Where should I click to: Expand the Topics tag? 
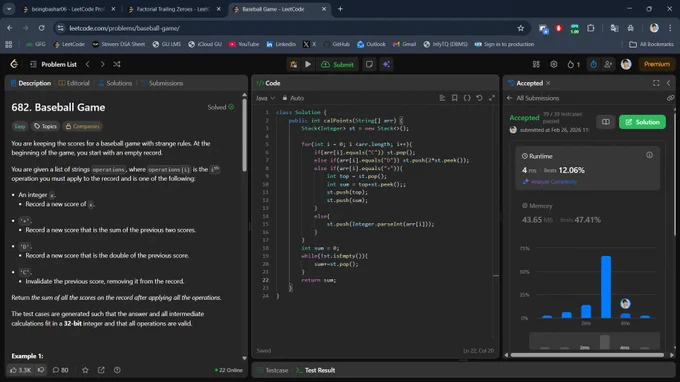point(46,126)
